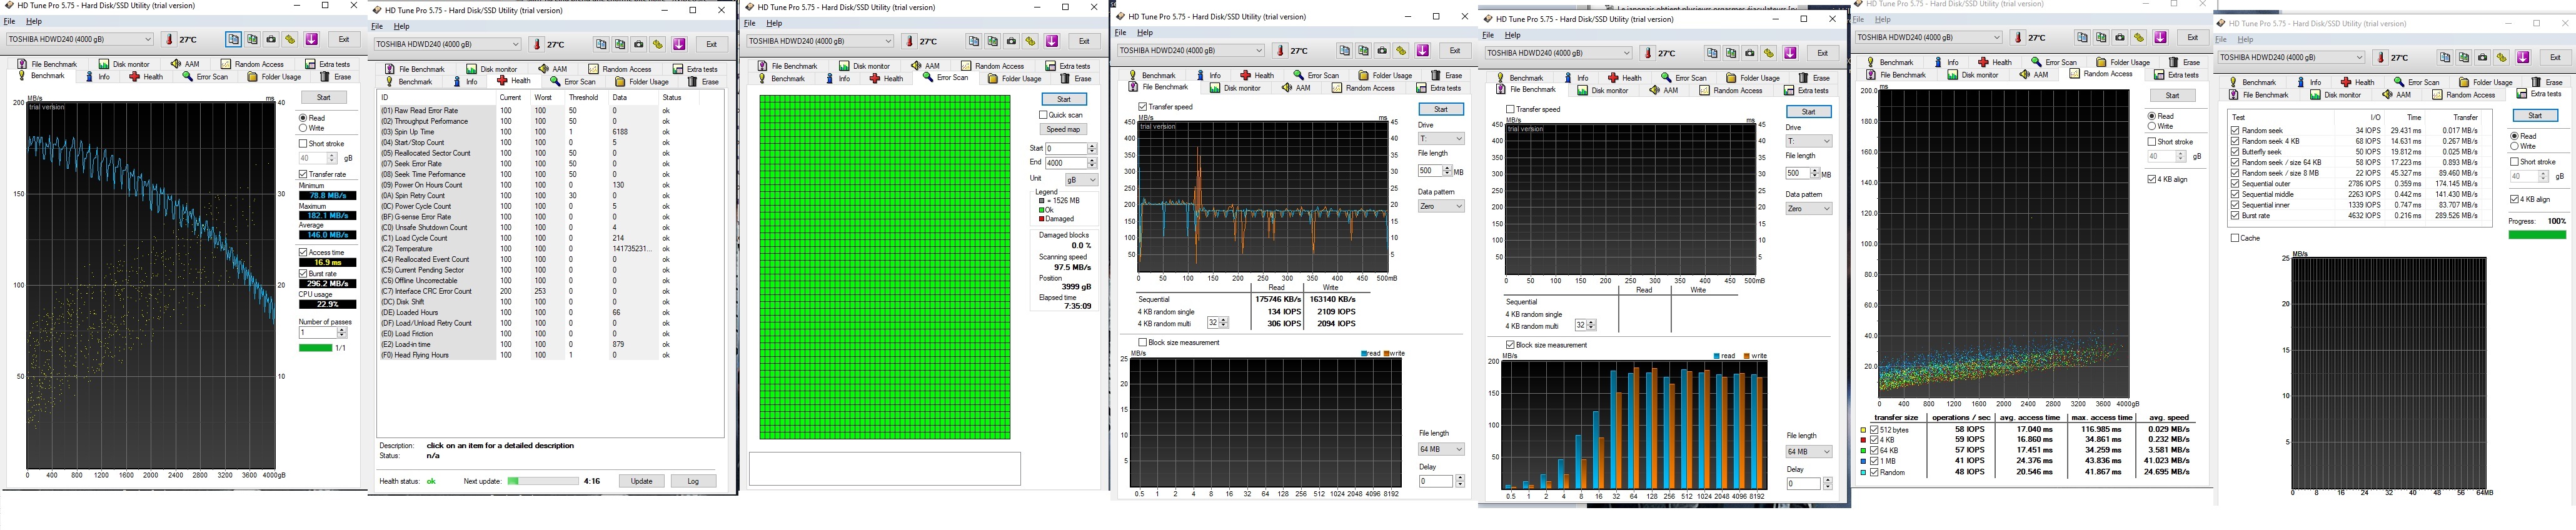Screen dimensions: 2576x530
Task: Uncheck the Butterfly seek test
Action: coord(2235,152)
